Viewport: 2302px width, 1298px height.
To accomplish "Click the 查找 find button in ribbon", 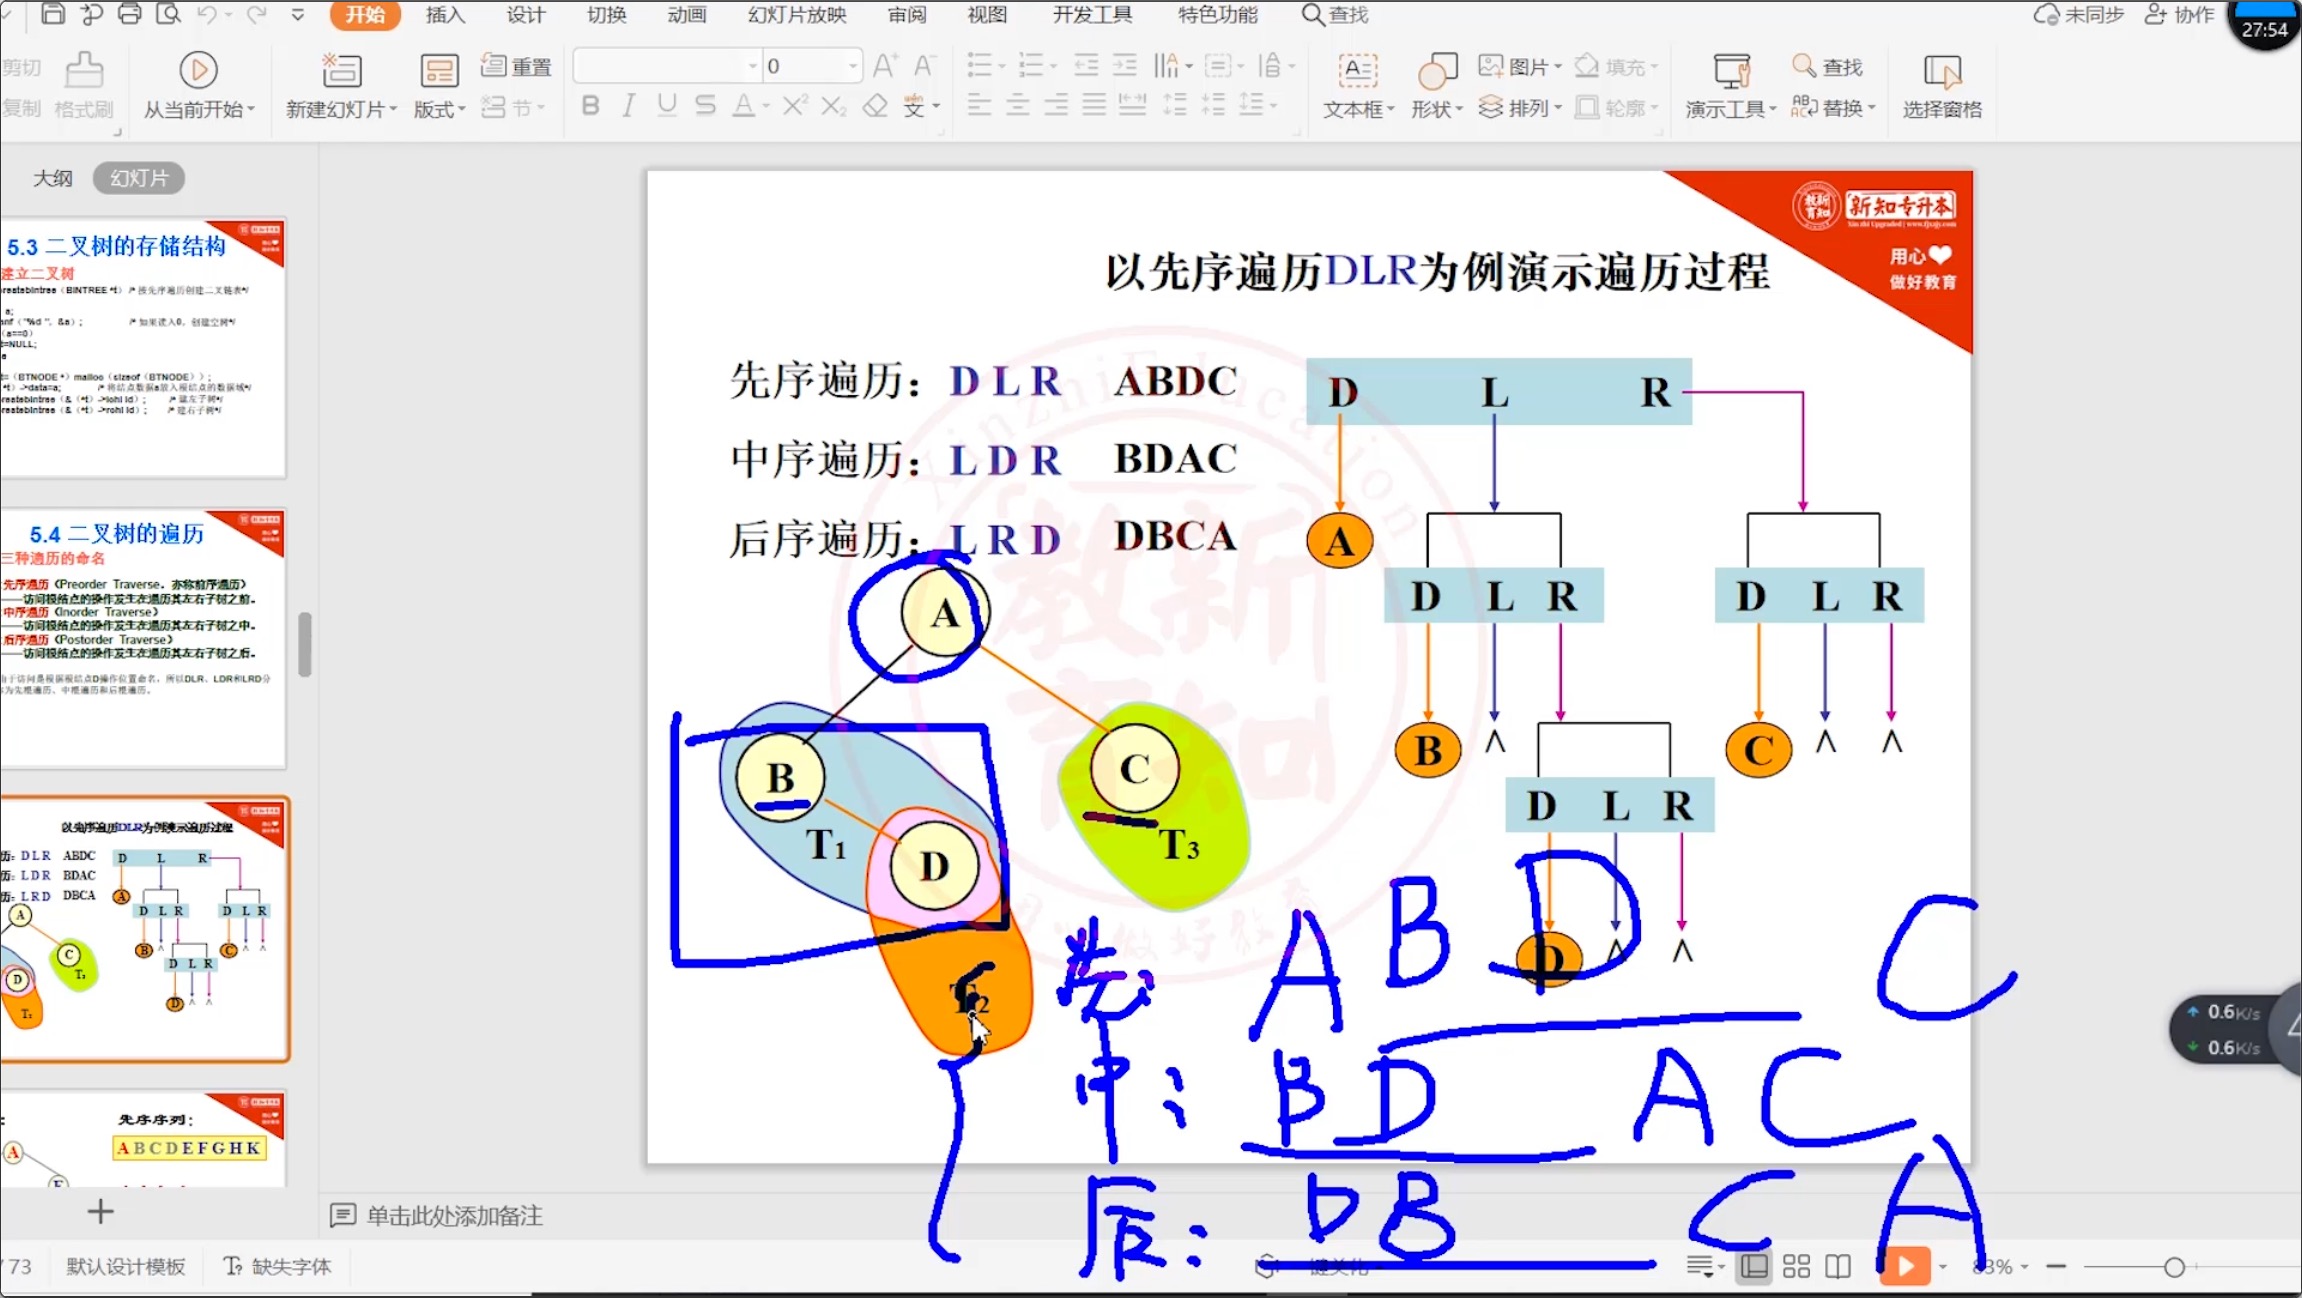I will [x=1826, y=66].
